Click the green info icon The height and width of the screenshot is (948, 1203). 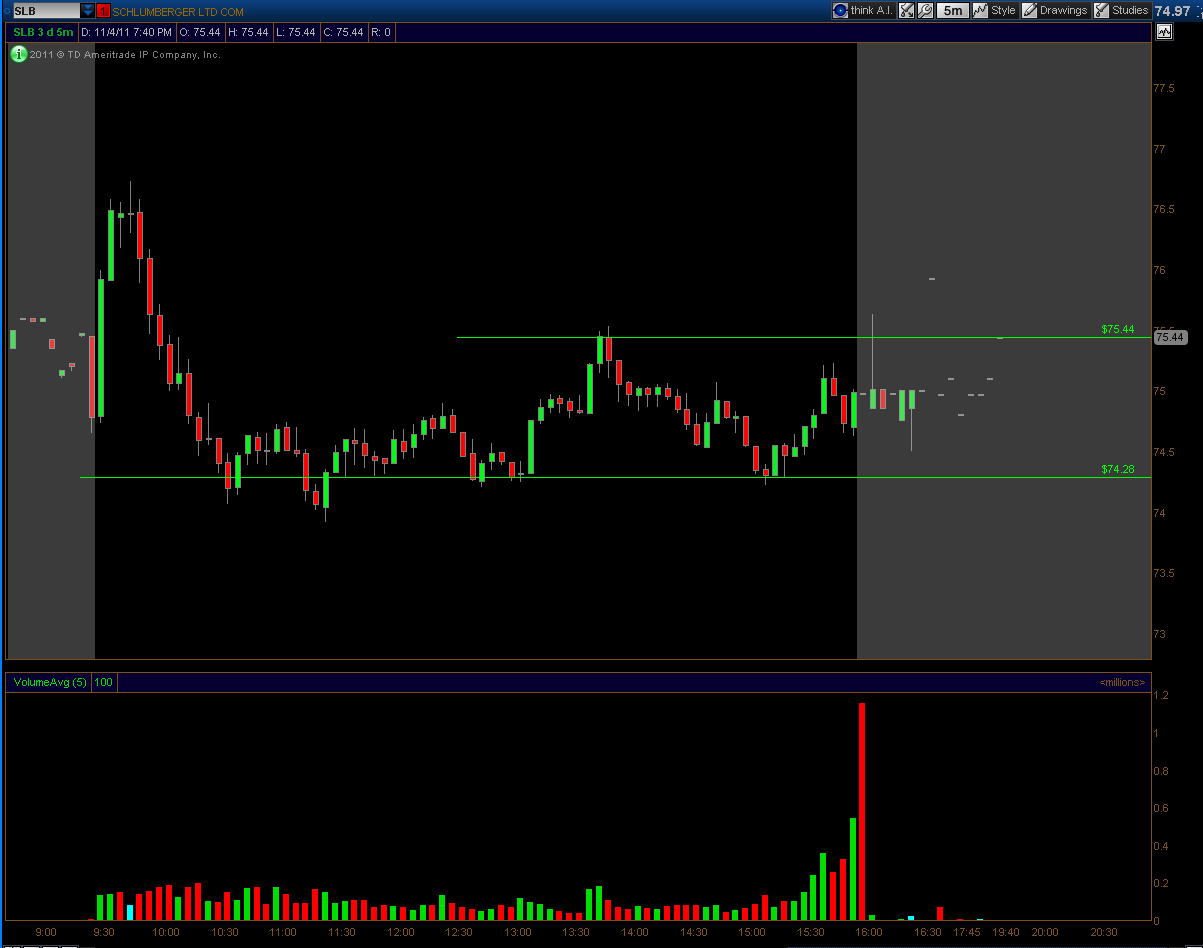pyautogui.click(x=18, y=54)
